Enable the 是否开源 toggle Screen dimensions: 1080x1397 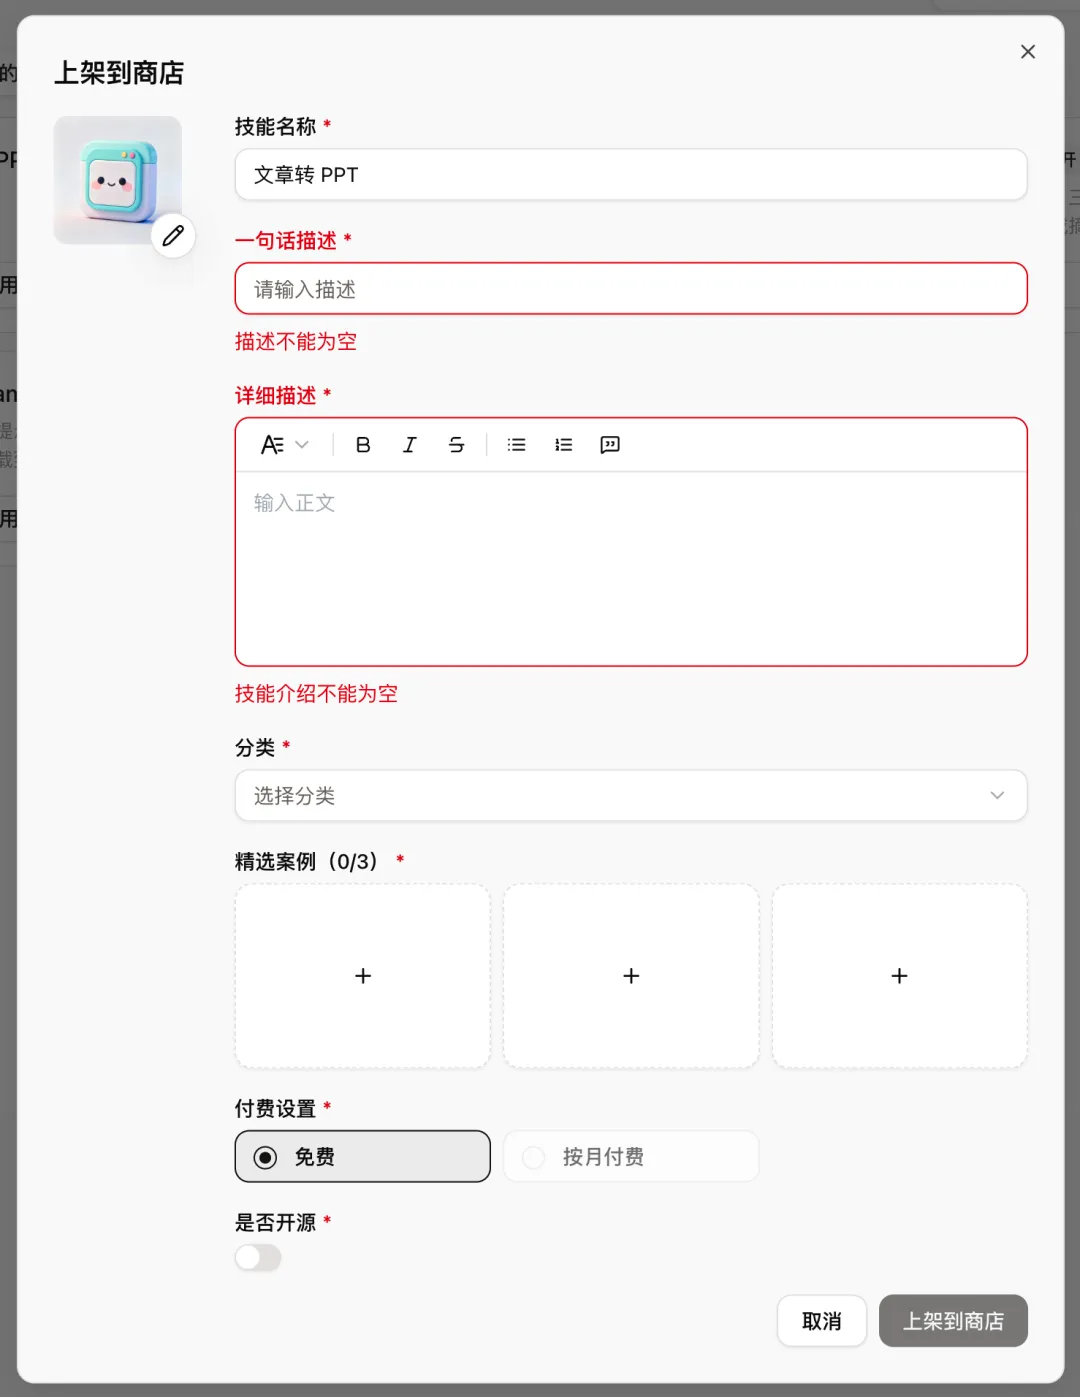(257, 1257)
